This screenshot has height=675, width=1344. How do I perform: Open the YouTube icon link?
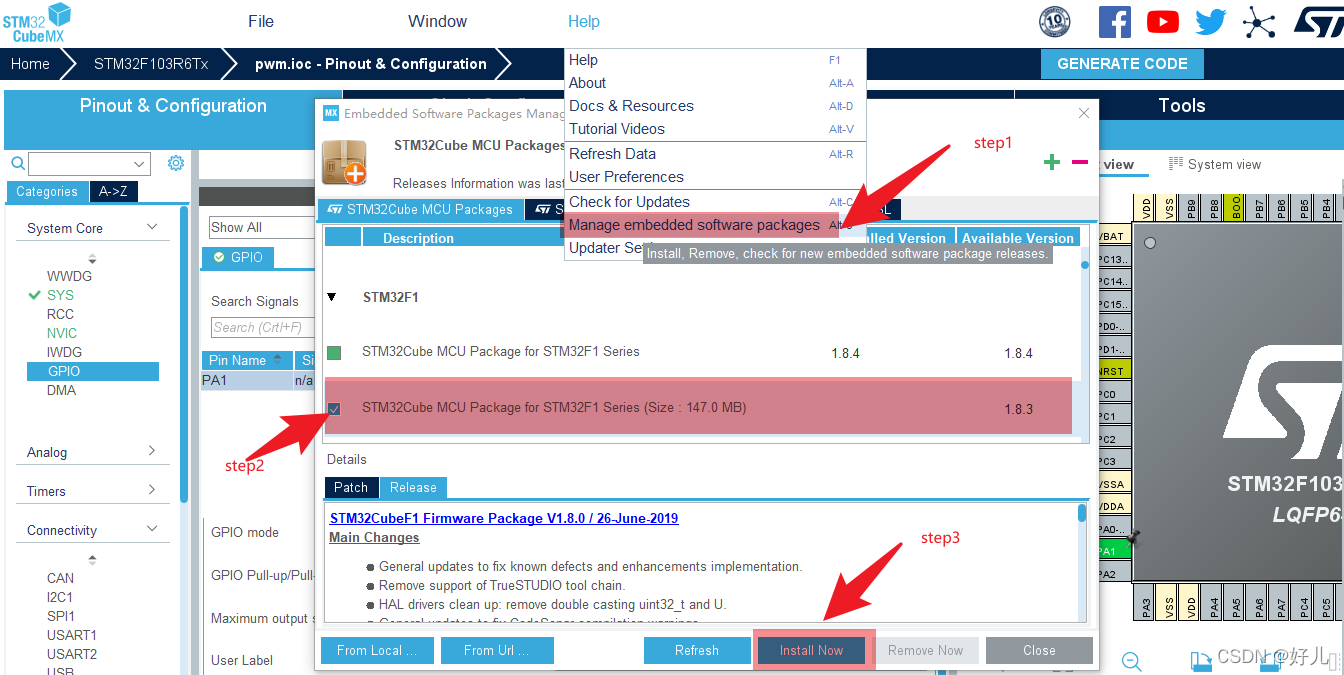click(x=1162, y=22)
